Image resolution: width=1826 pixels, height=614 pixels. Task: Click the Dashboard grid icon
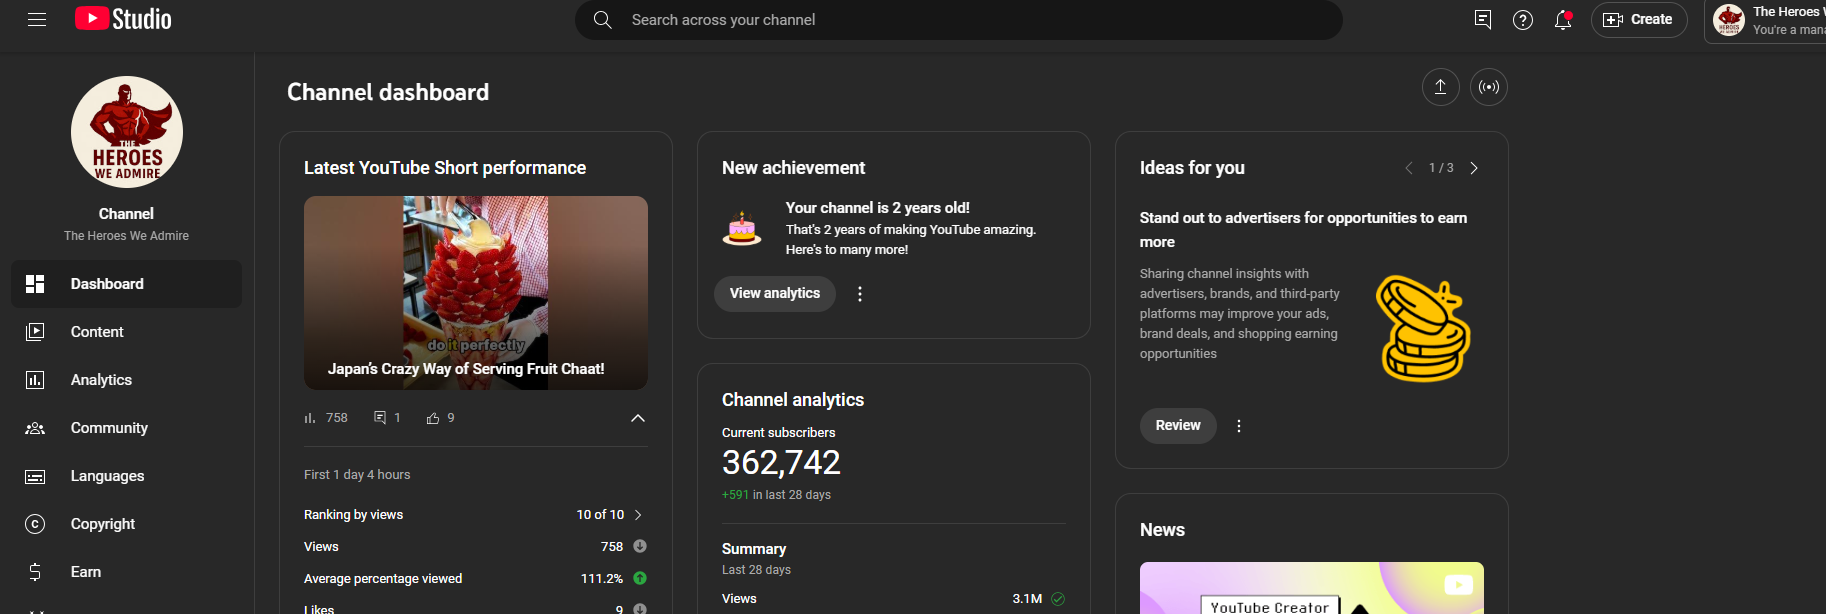tap(35, 284)
